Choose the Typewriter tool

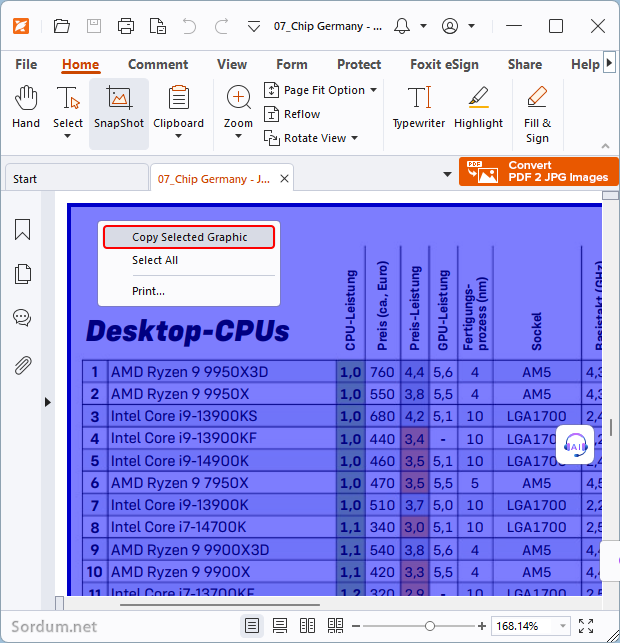pyautogui.click(x=418, y=108)
